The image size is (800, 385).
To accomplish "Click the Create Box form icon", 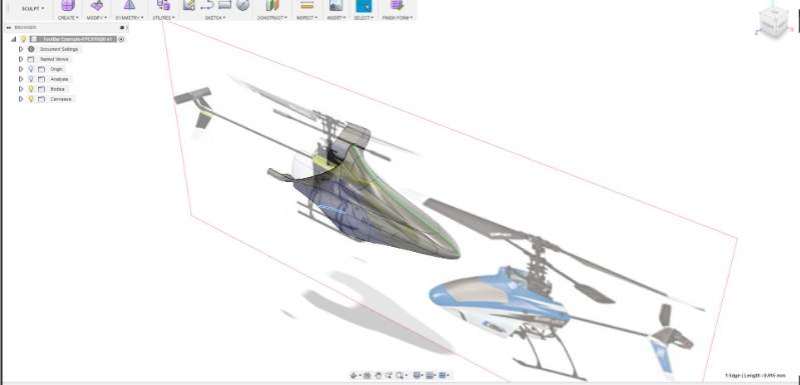I will click(x=67, y=5).
